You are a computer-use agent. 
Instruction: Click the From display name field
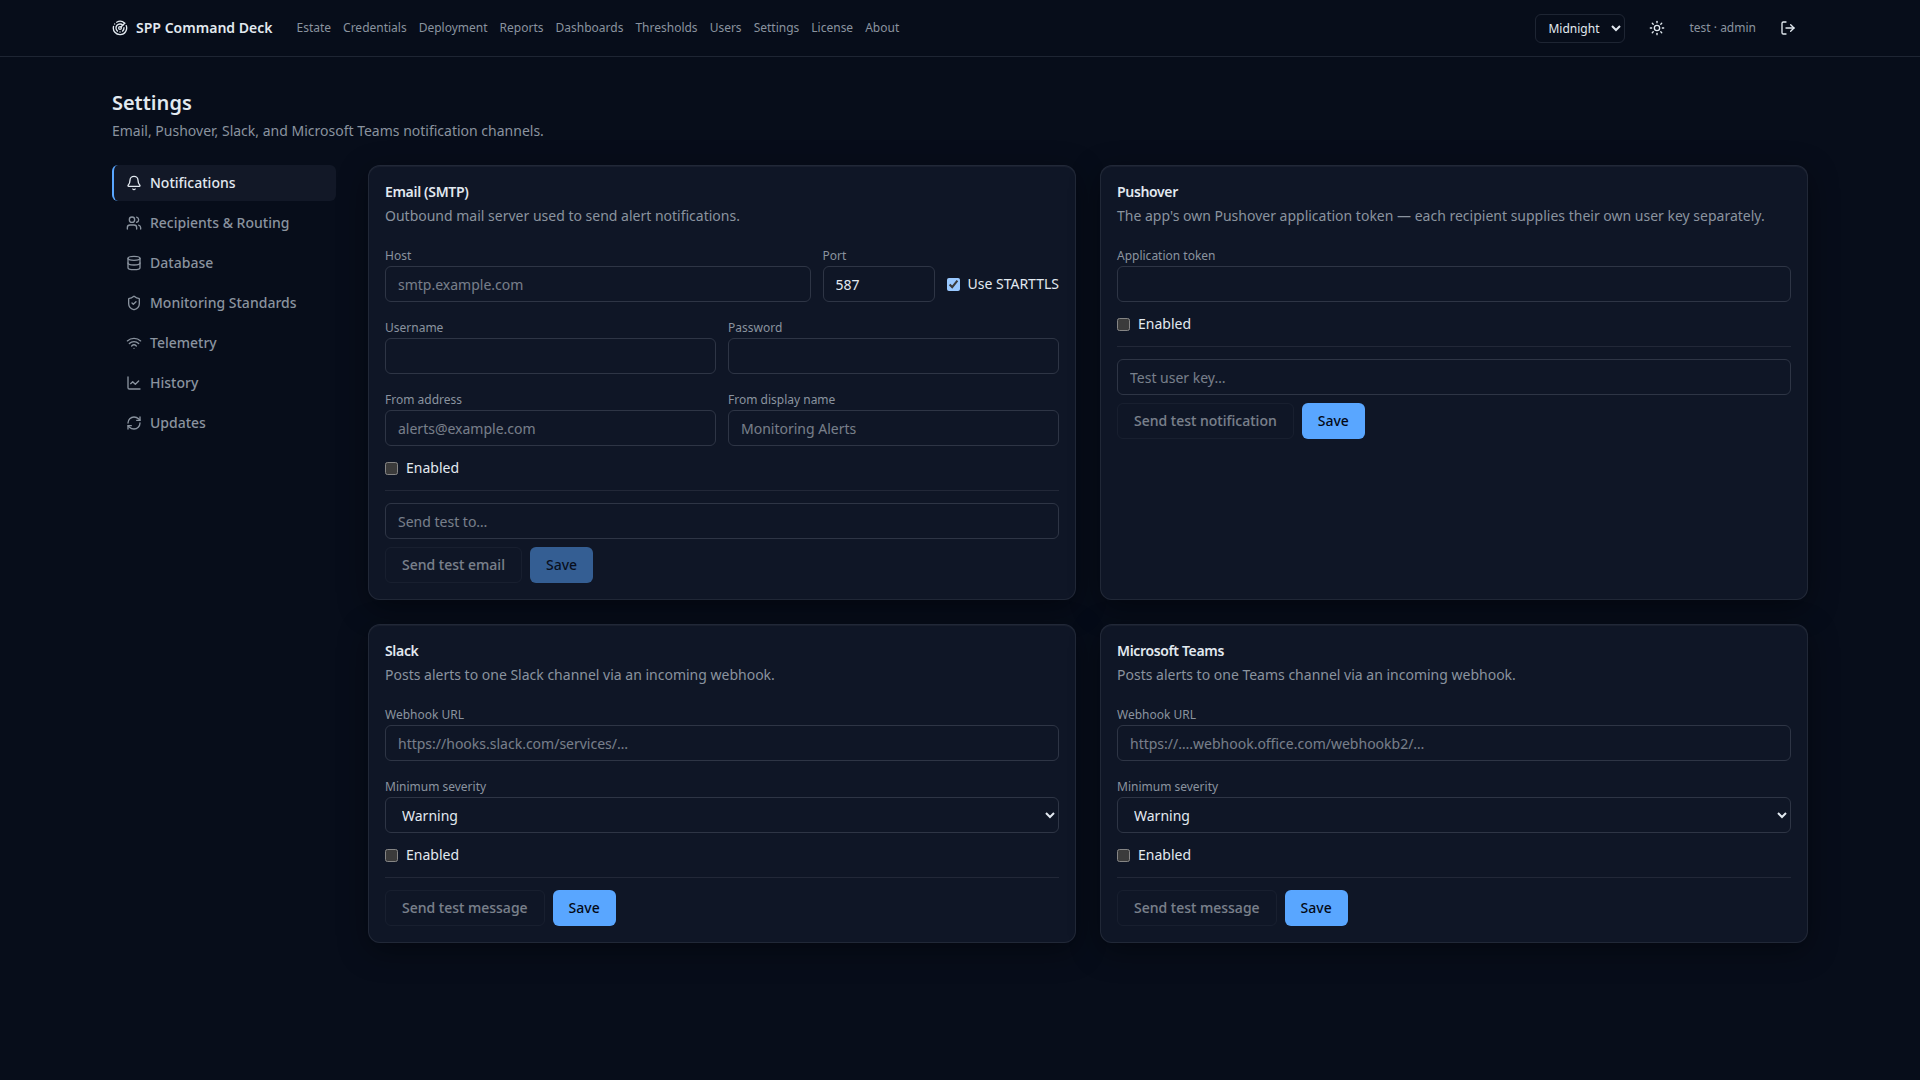click(x=893, y=428)
